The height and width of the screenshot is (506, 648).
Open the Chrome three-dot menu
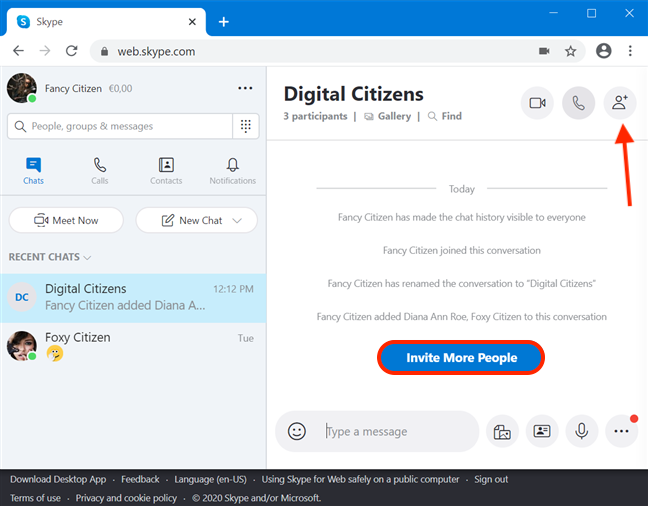pyautogui.click(x=630, y=51)
